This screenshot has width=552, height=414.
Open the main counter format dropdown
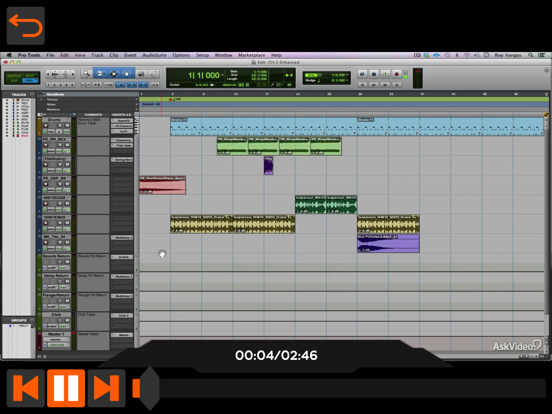pos(222,75)
